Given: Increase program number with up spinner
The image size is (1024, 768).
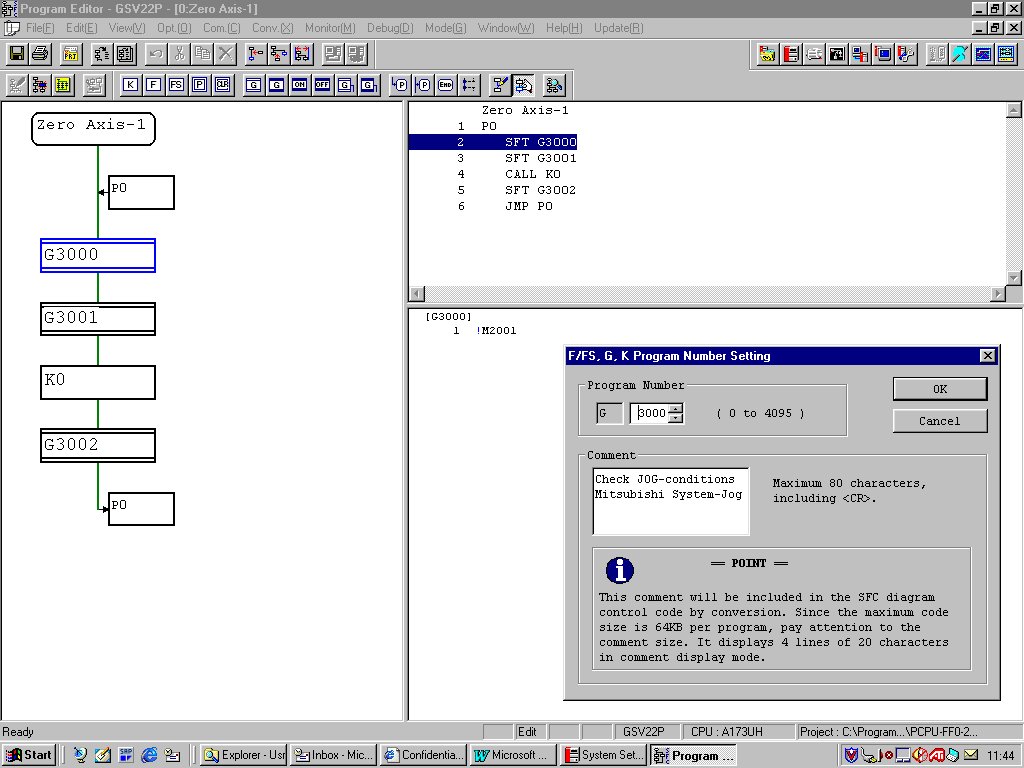Looking at the screenshot, I should [676, 408].
